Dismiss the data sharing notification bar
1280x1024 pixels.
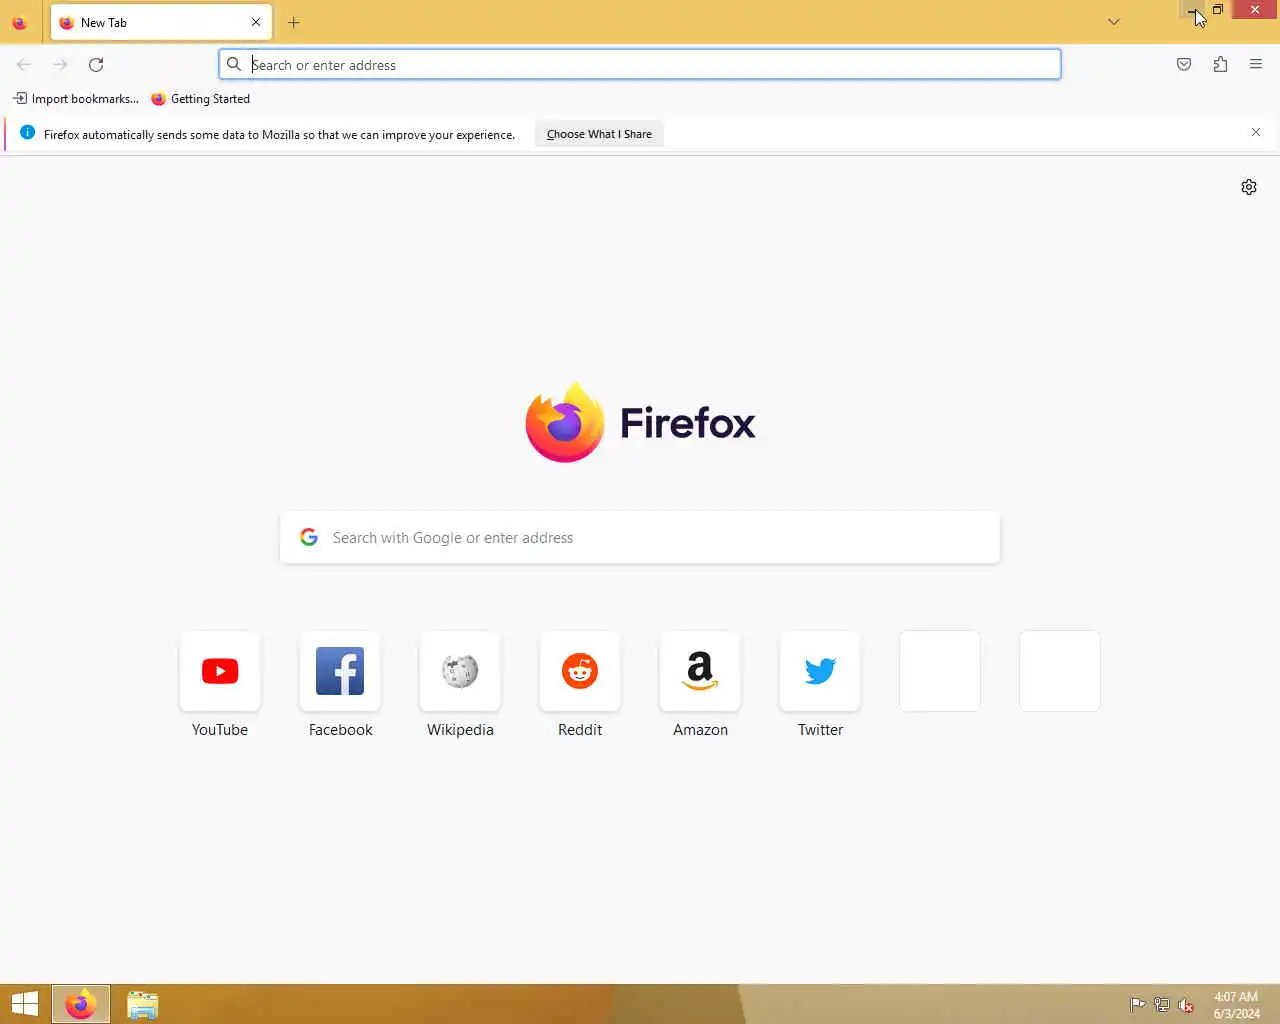point(1256,132)
